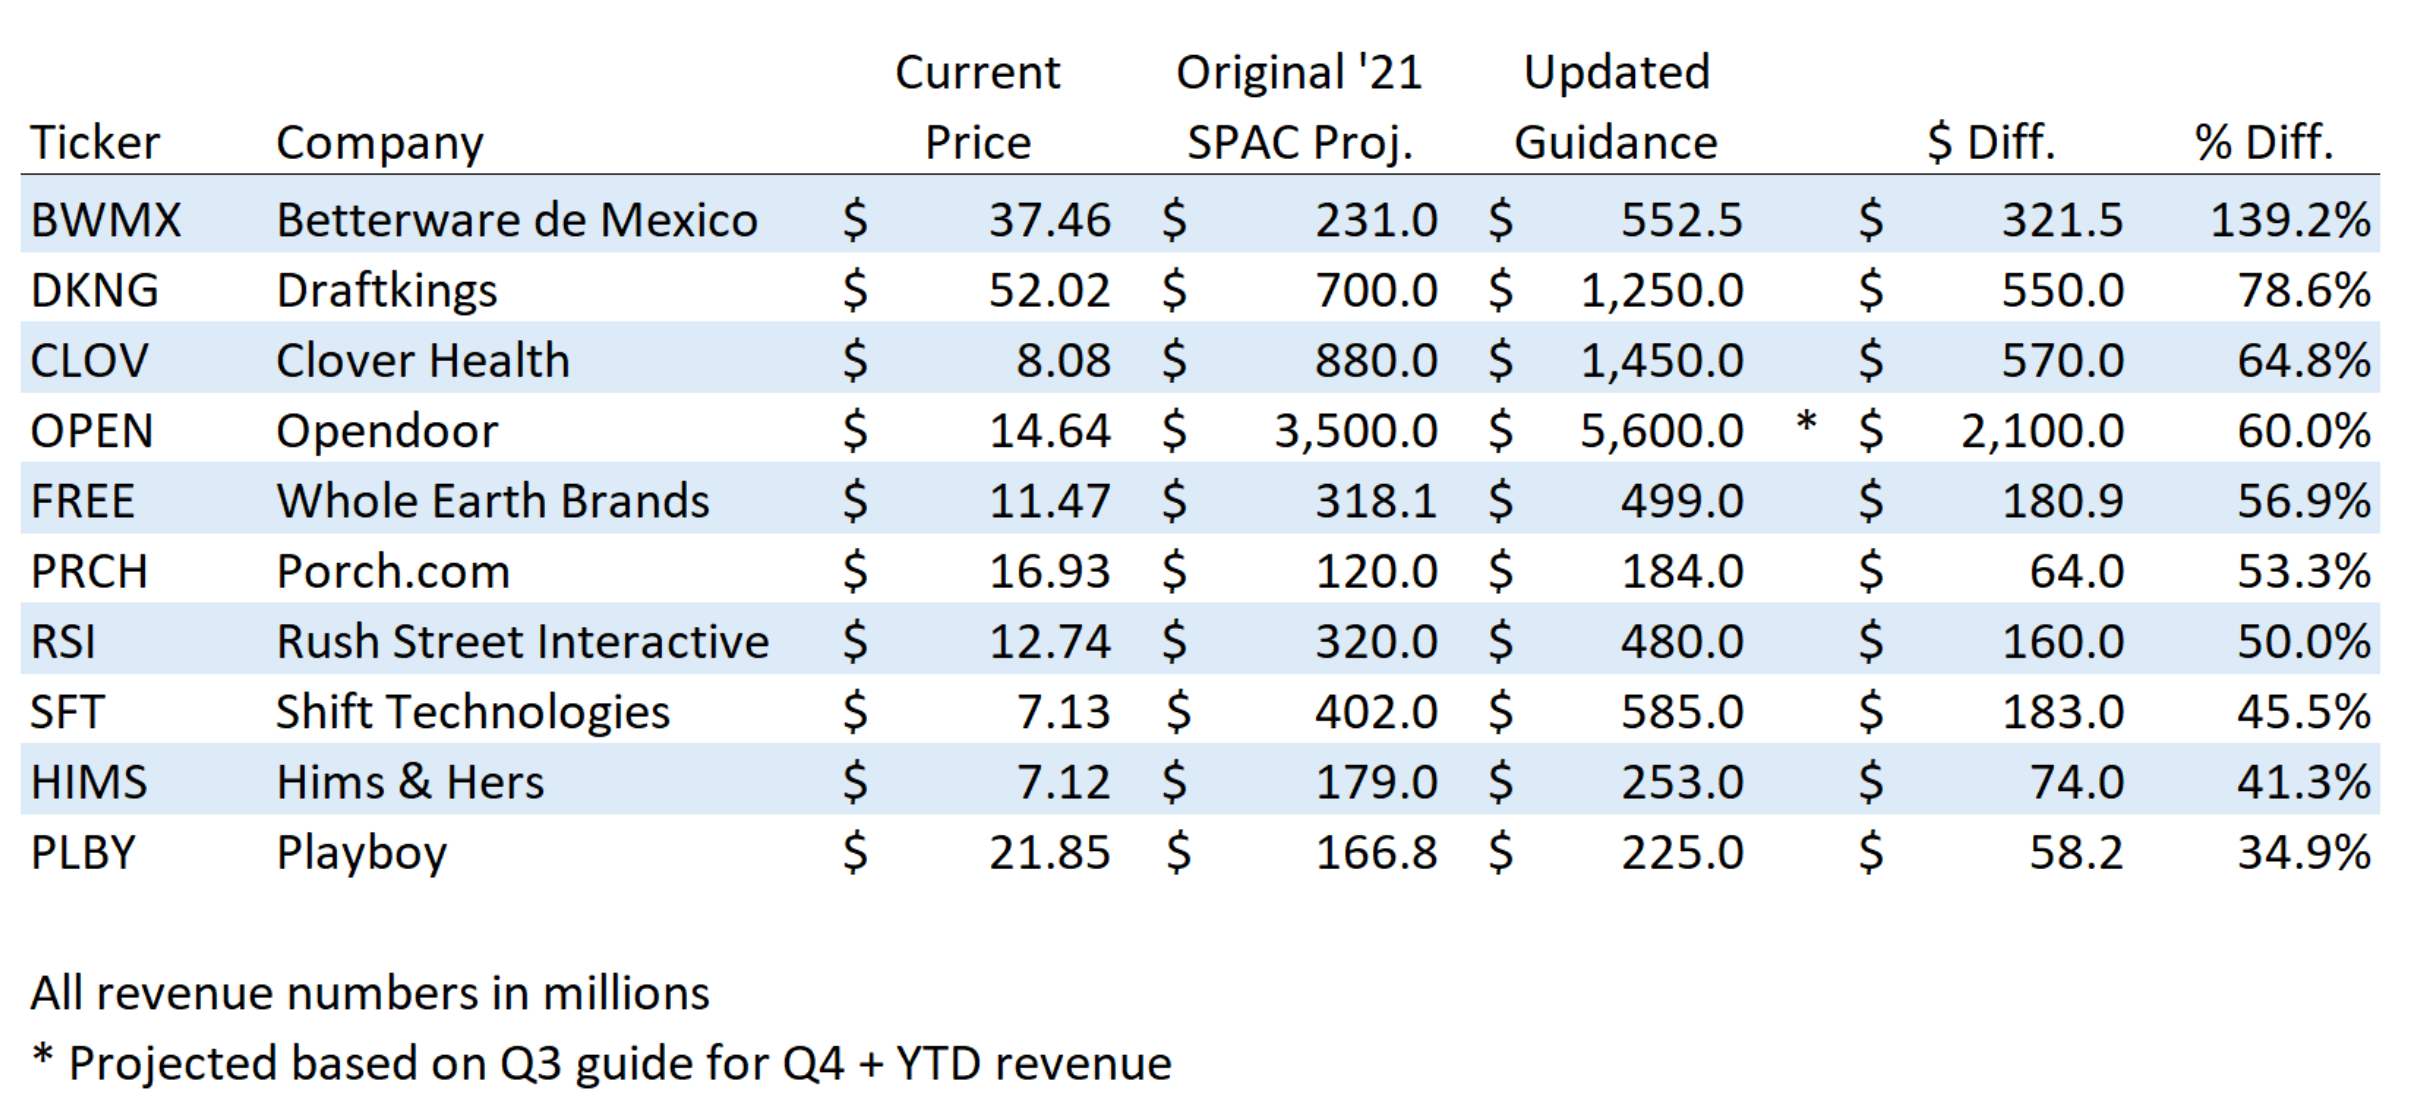This screenshot has width=2412, height=1116.
Task: Select the 318.1 projection value
Action: coord(1377,501)
